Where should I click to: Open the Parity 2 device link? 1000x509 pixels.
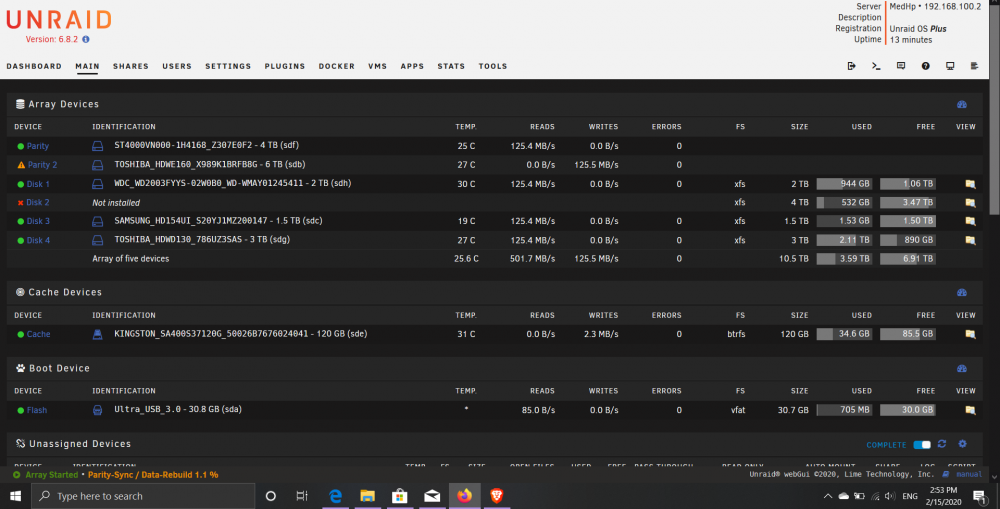pos(42,165)
